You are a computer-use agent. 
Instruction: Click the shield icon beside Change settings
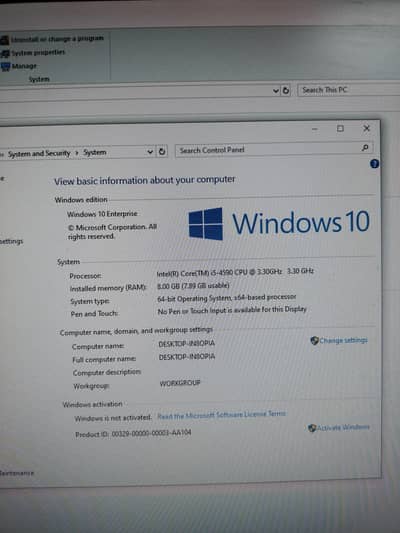[x=314, y=340]
